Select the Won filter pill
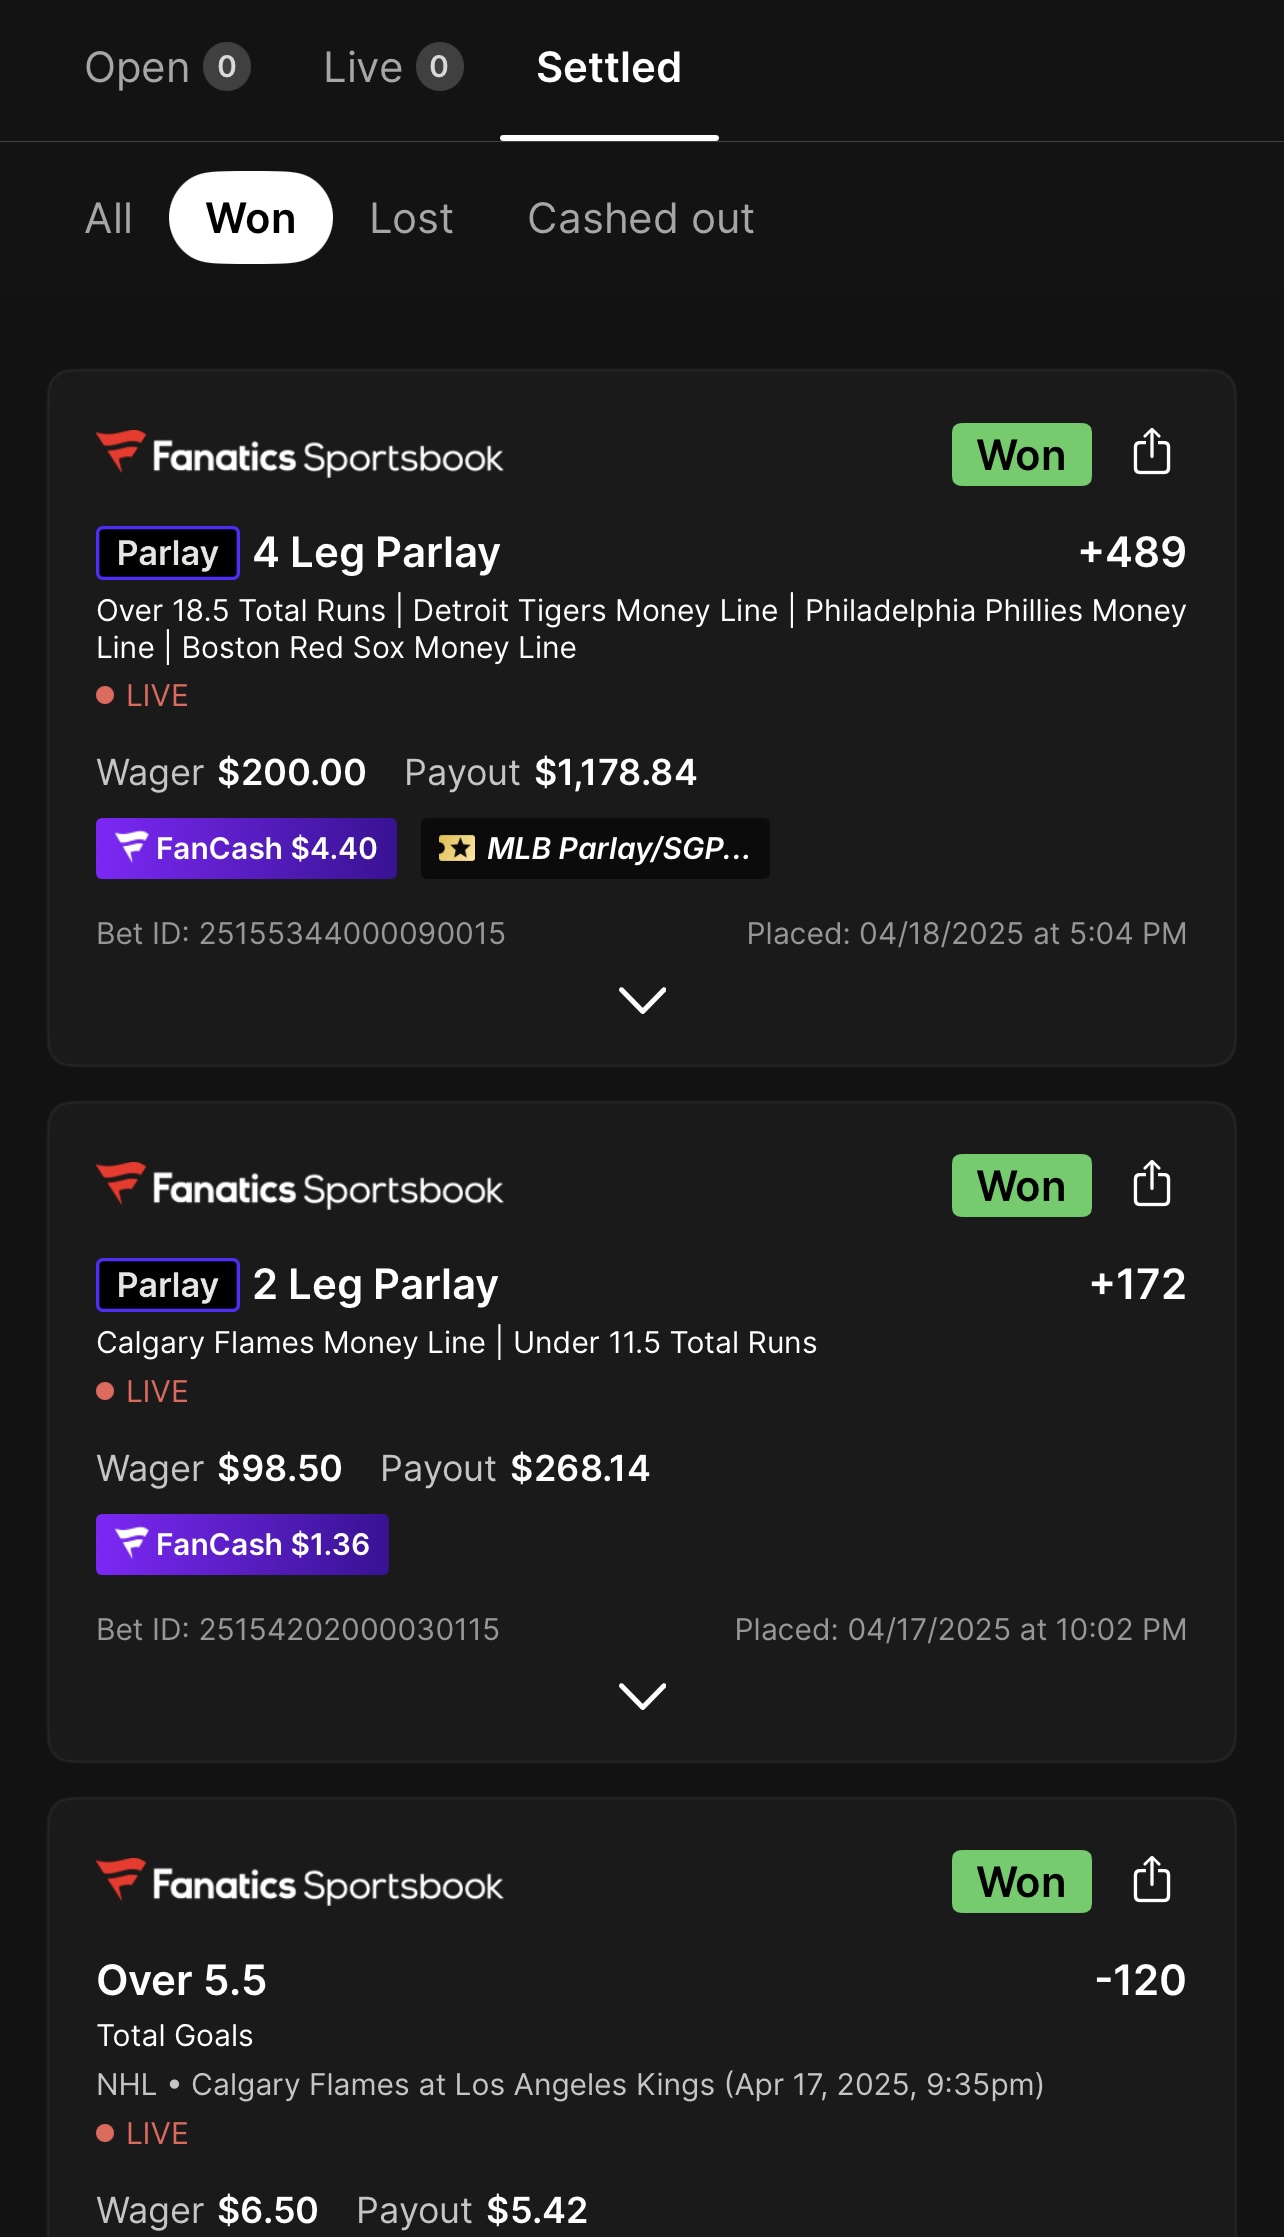 251,218
